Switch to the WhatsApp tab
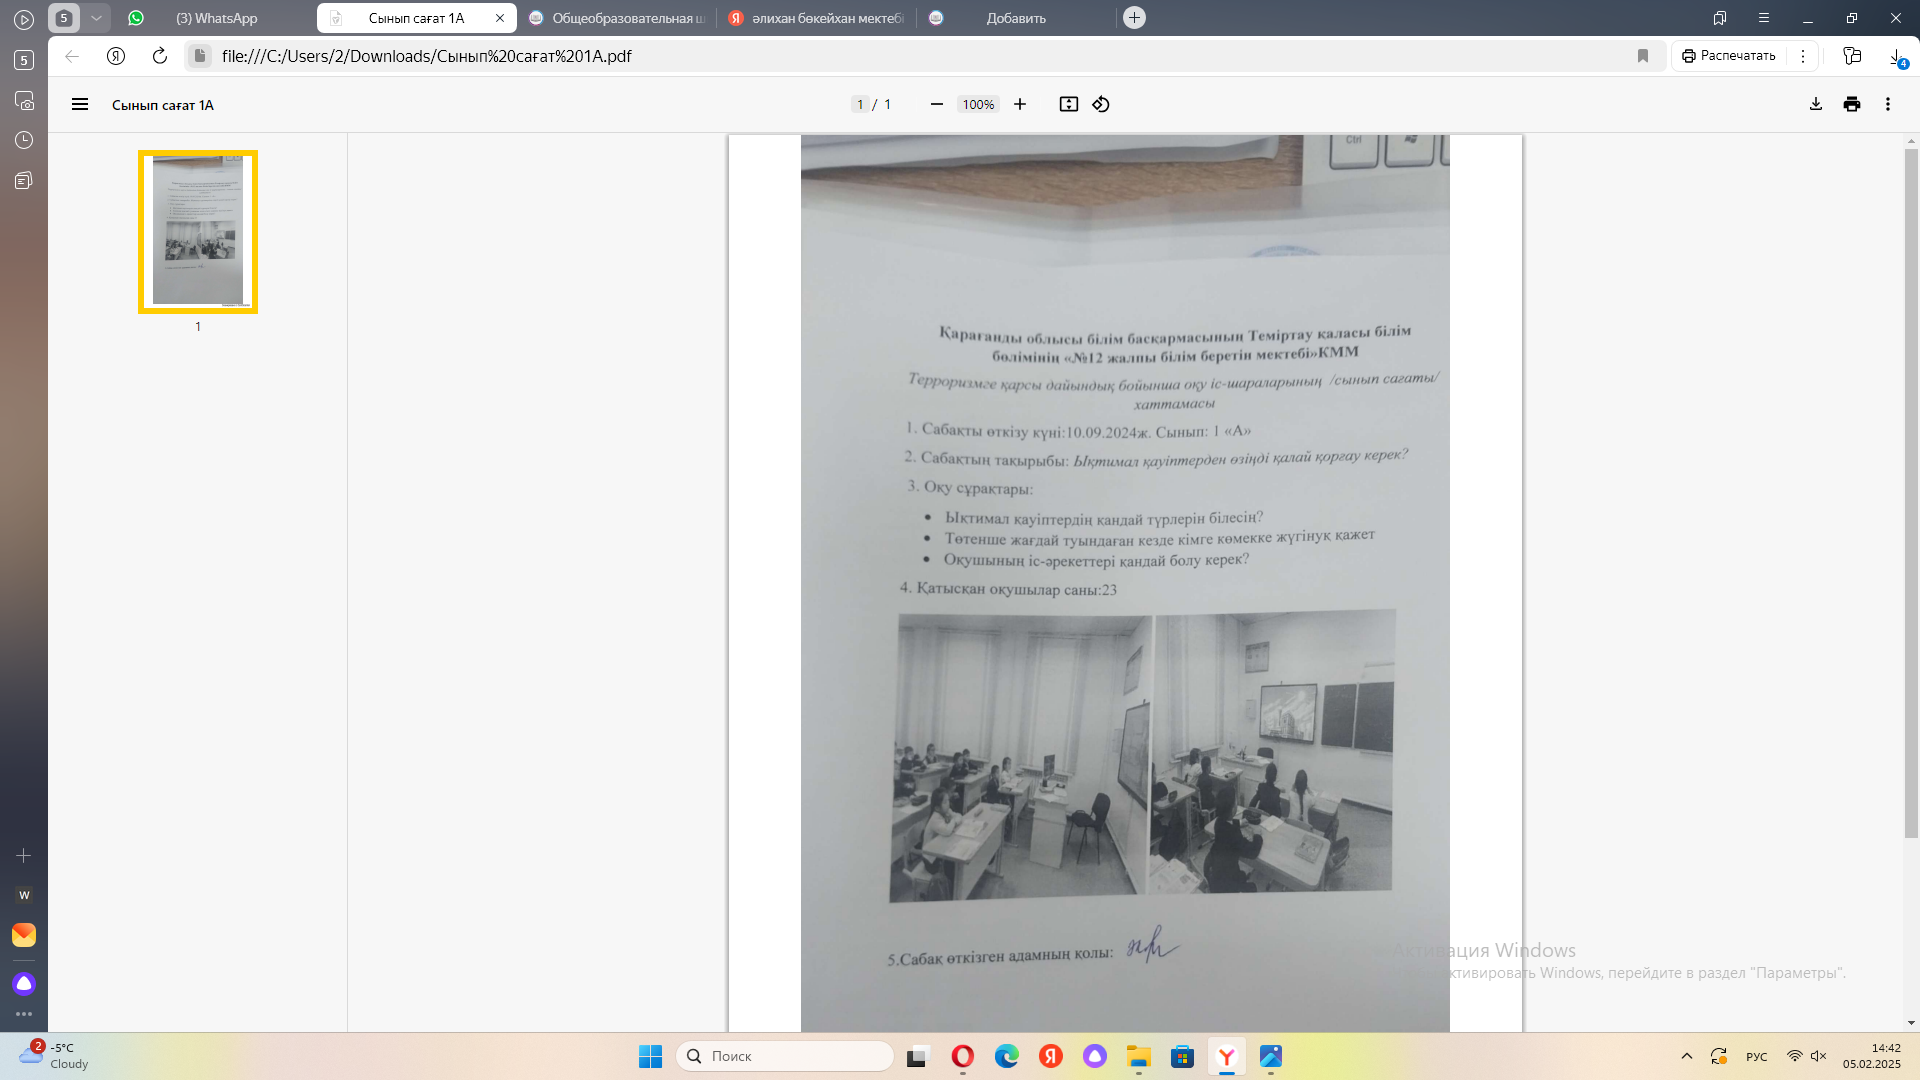The height and width of the screenshot is (1080, 1920). click(215, 18)
